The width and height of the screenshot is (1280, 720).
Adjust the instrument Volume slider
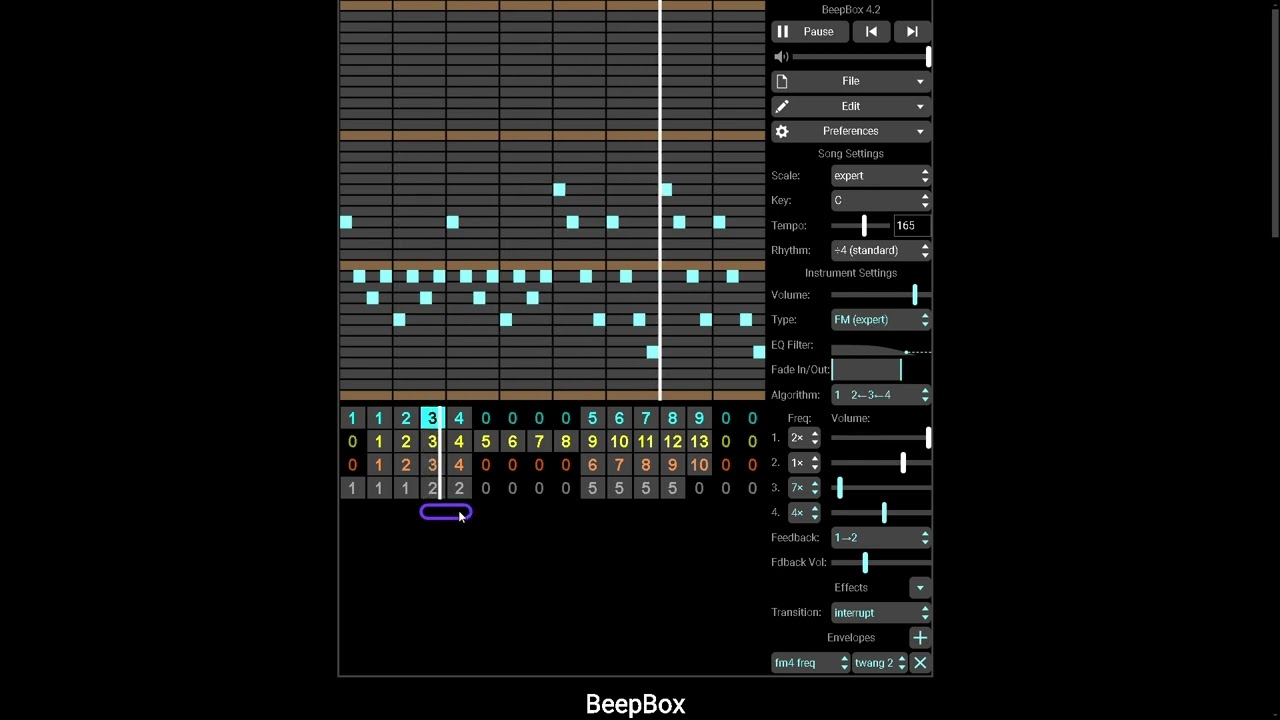coord(881,295)
